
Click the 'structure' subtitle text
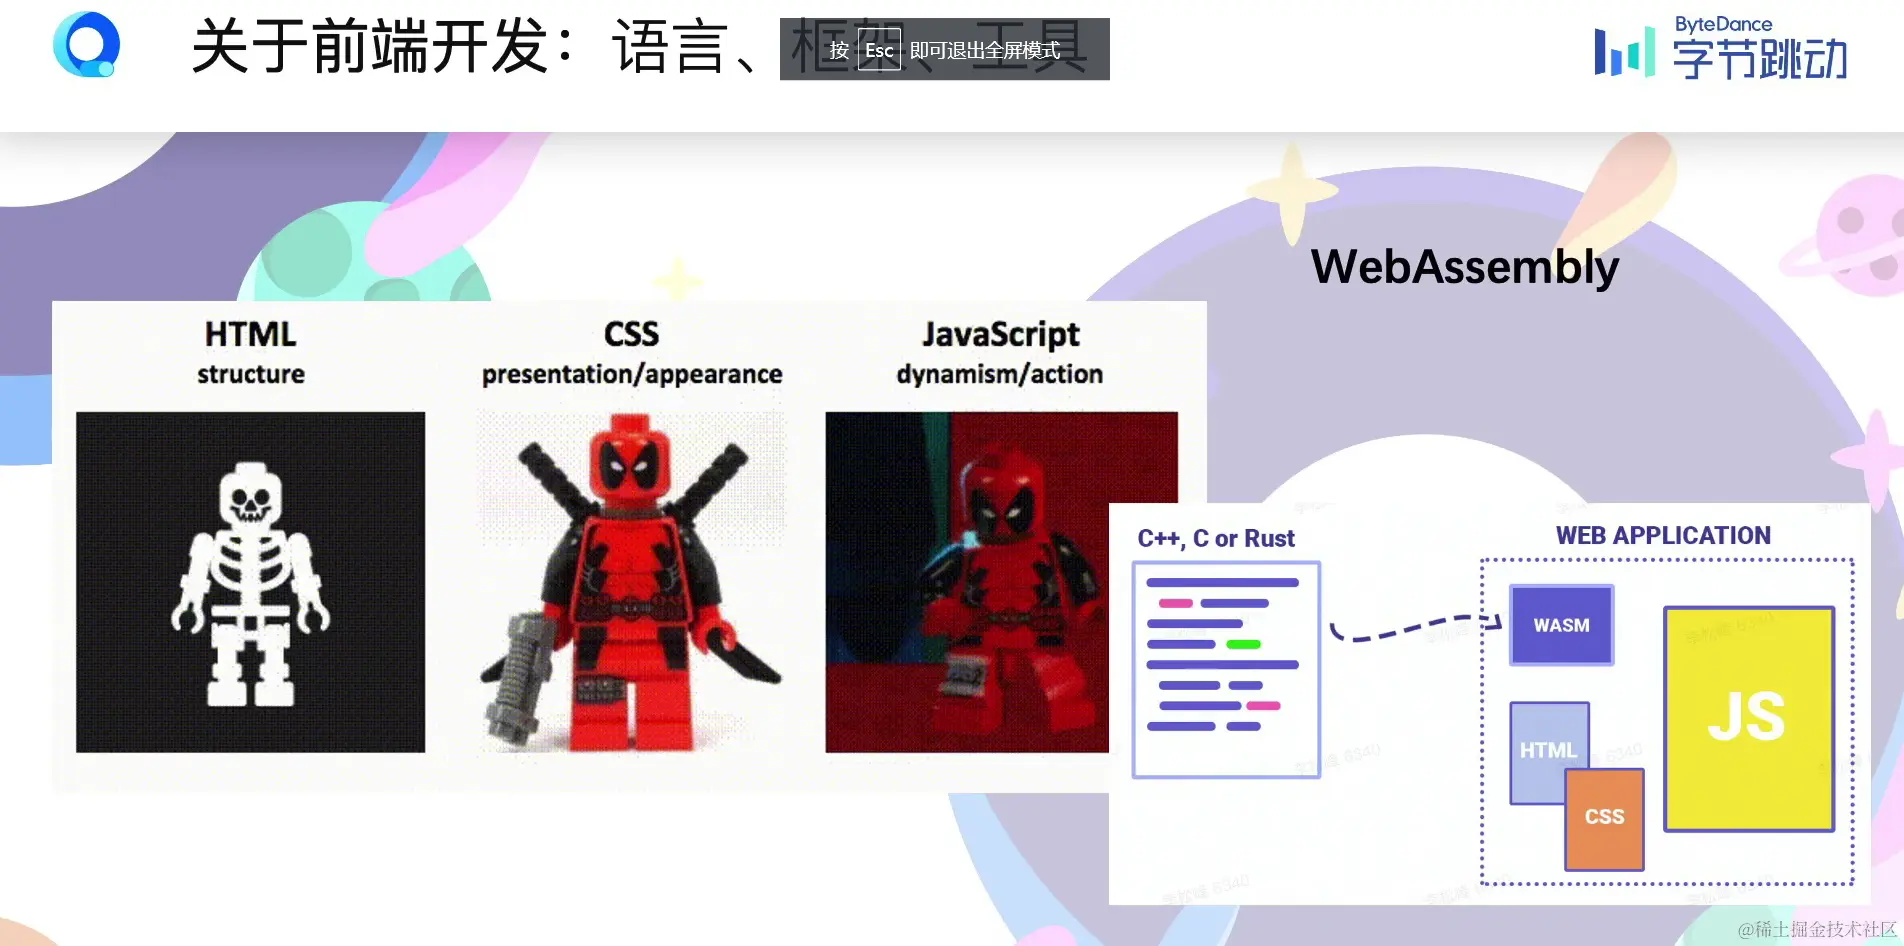(x=251, y=374)
